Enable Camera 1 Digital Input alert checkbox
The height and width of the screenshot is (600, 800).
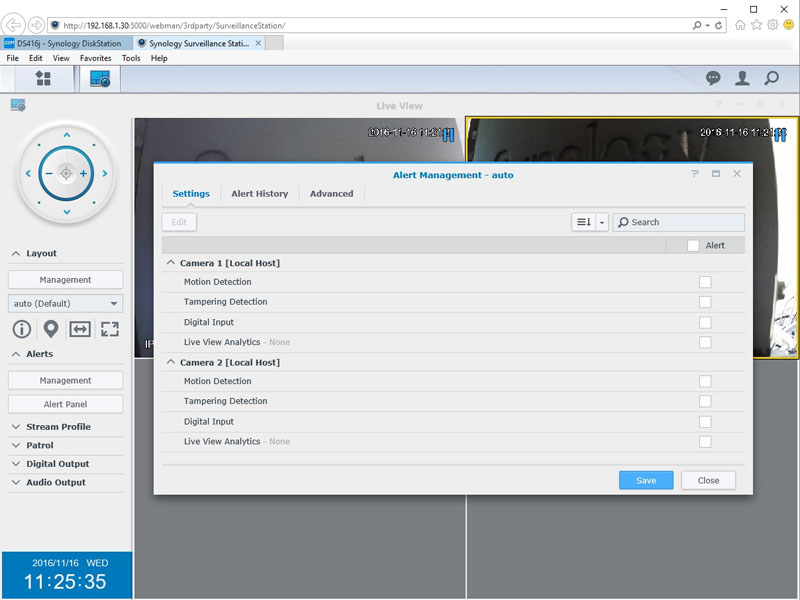pos(705,322)
